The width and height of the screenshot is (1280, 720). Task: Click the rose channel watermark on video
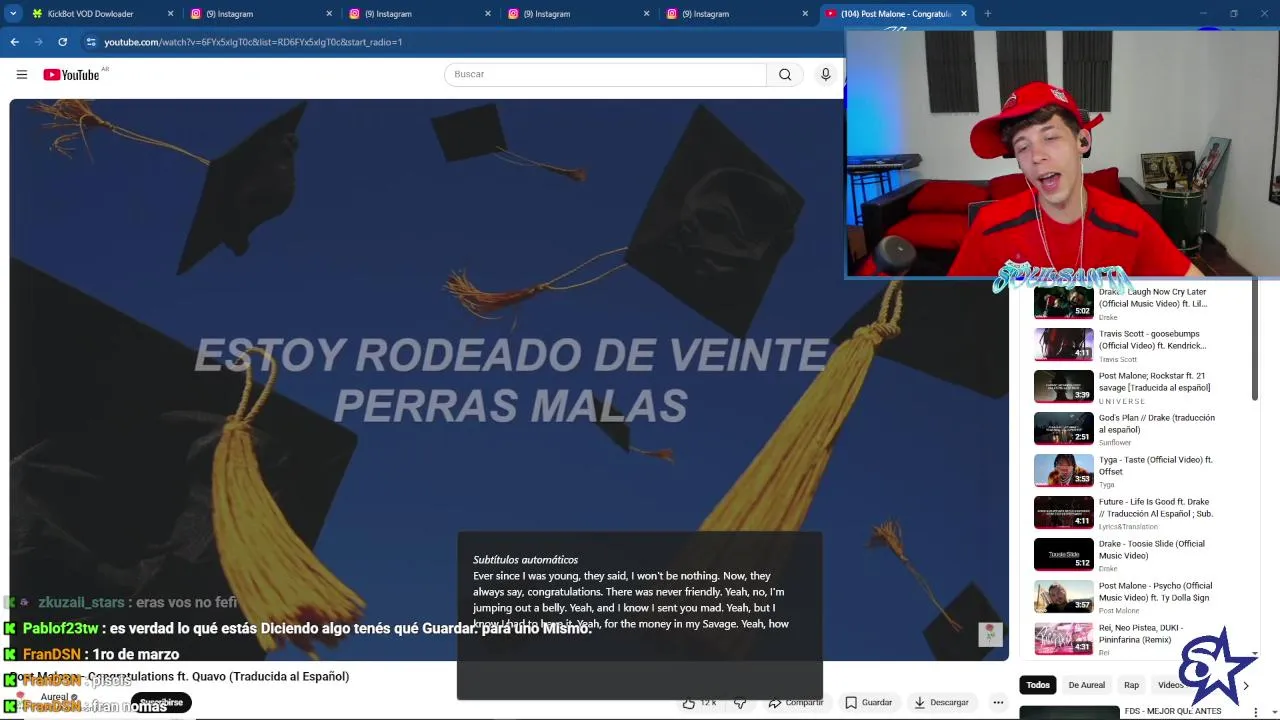coord(990,633)
